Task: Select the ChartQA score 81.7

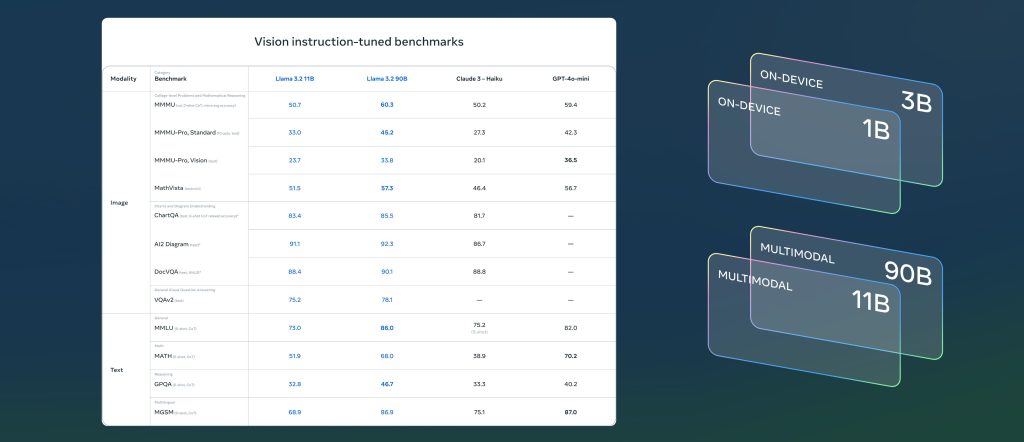Action: click(x=479, y=215)
